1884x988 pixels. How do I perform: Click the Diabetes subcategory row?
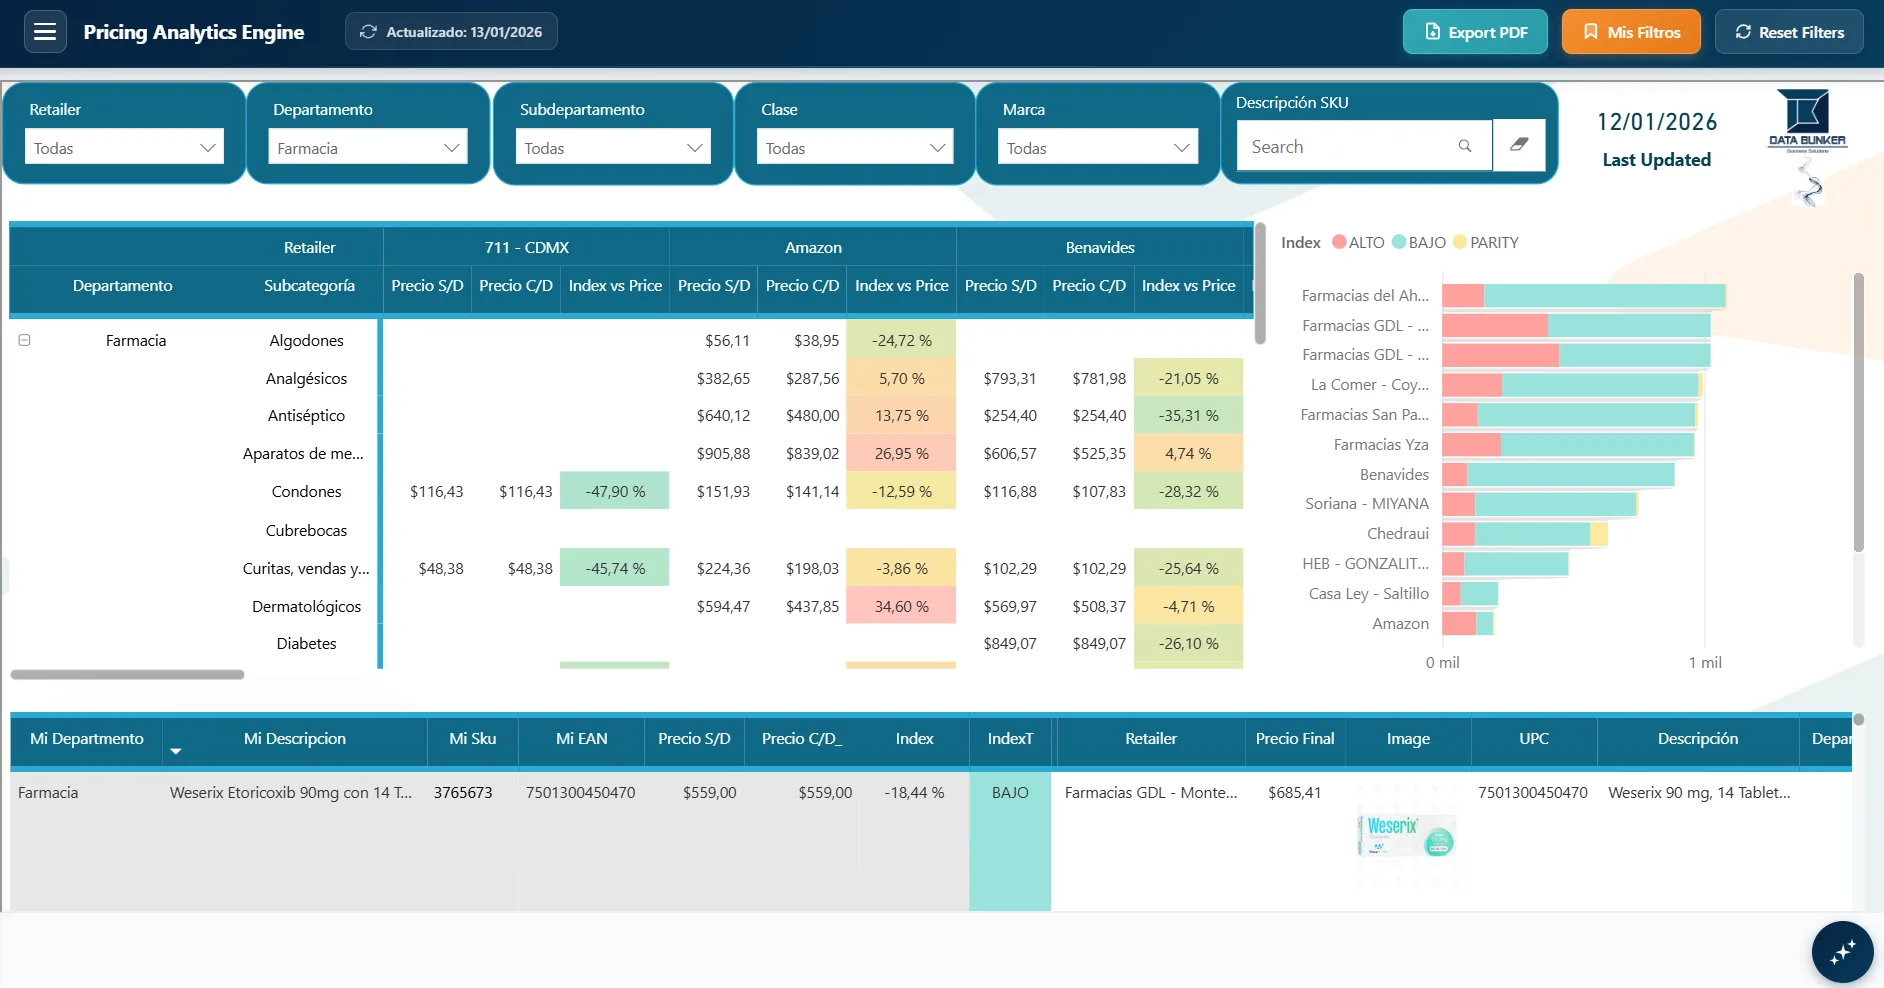point(306,644)
